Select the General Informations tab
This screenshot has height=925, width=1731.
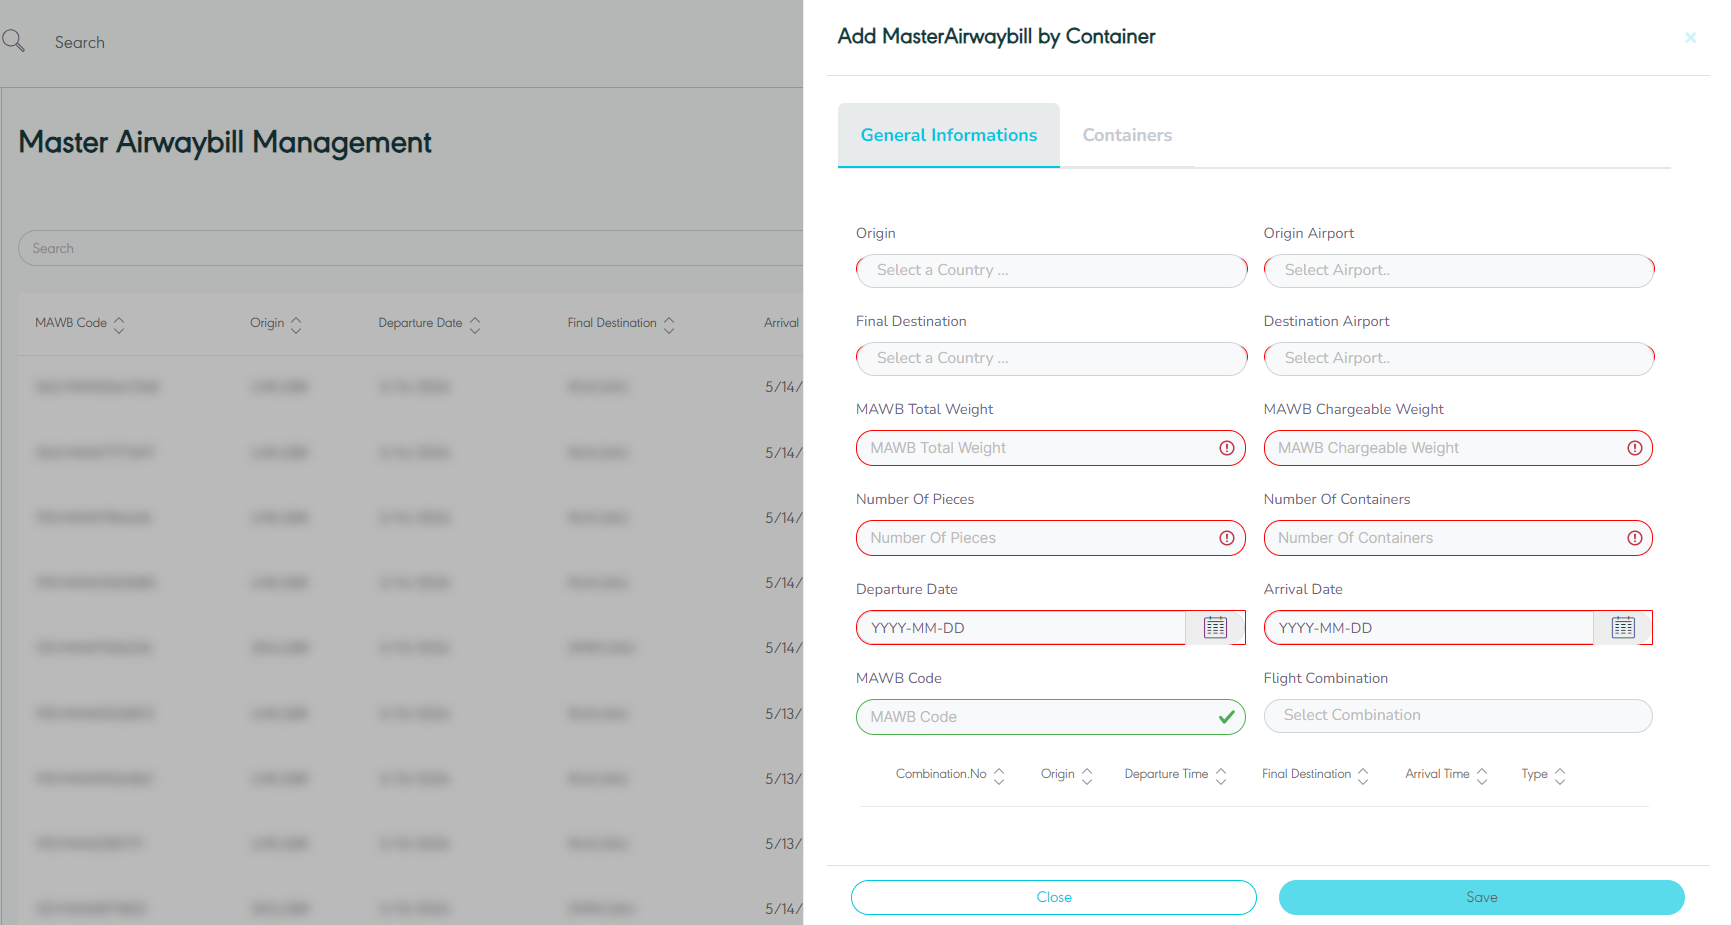click(948, 136)
